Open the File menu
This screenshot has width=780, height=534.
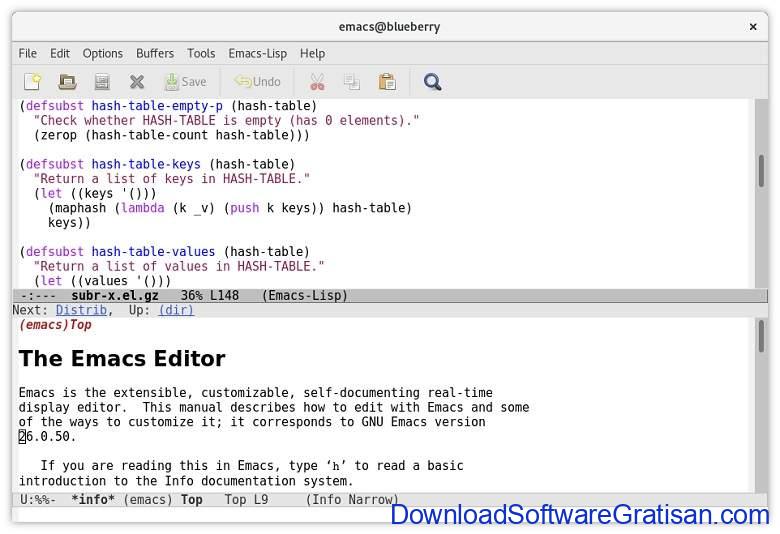(27, 53)
